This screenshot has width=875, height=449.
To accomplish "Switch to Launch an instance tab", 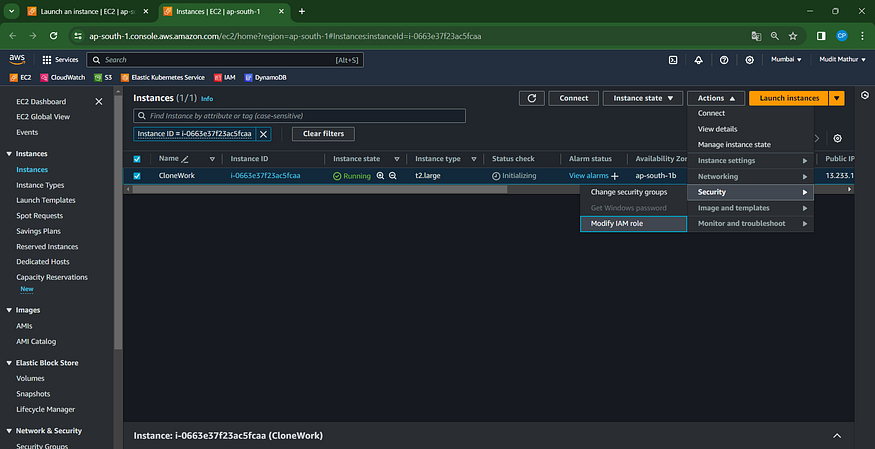I will pos(88,11).
